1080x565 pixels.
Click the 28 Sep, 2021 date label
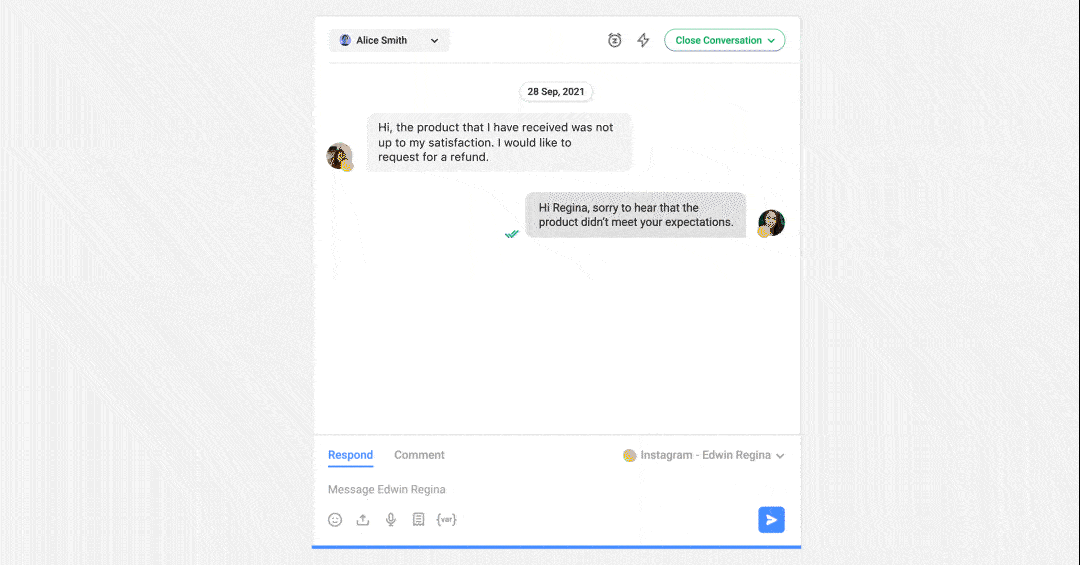click(x=556, y=92)
